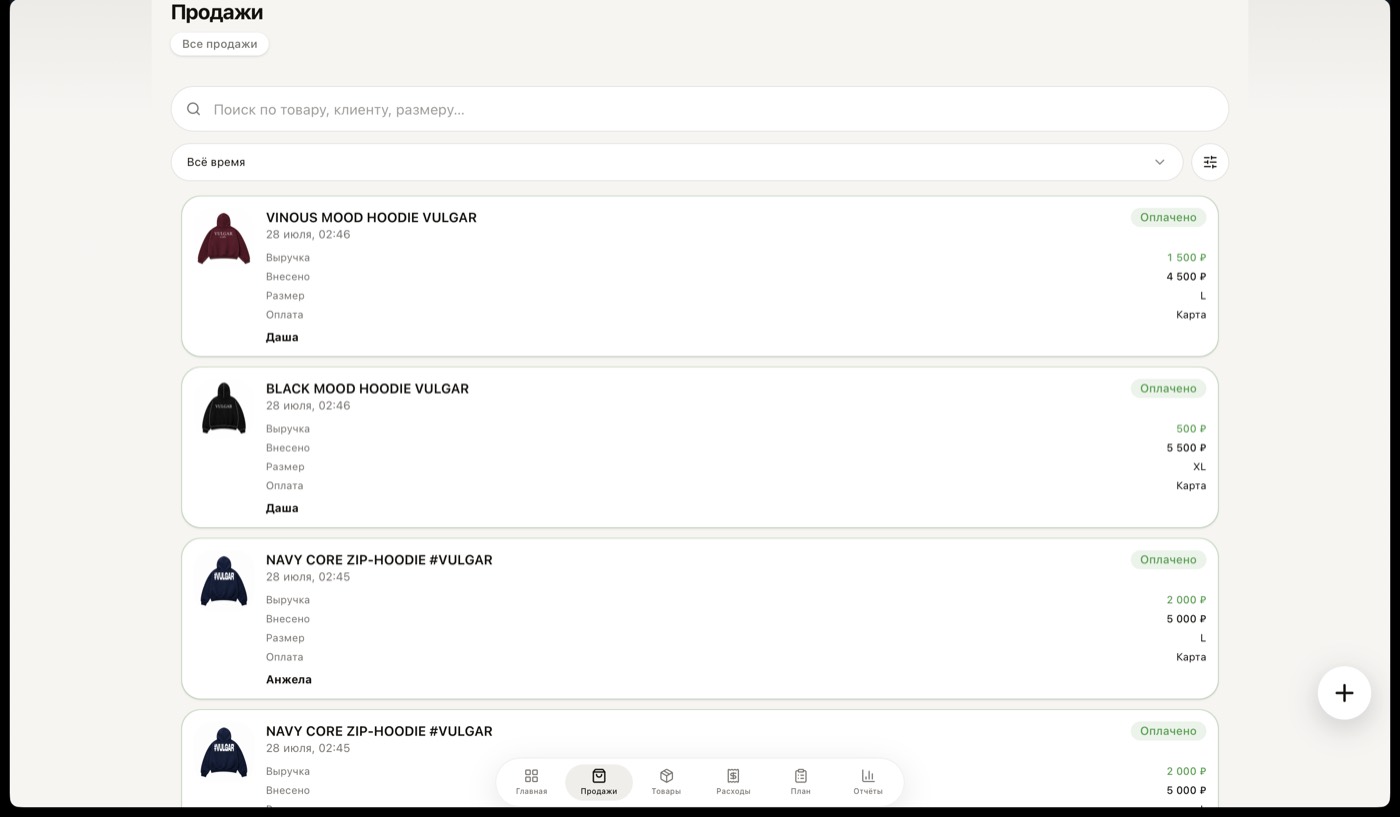Click the black hoodie thumbnail
Screen dimensions: 1400x817
224,409
